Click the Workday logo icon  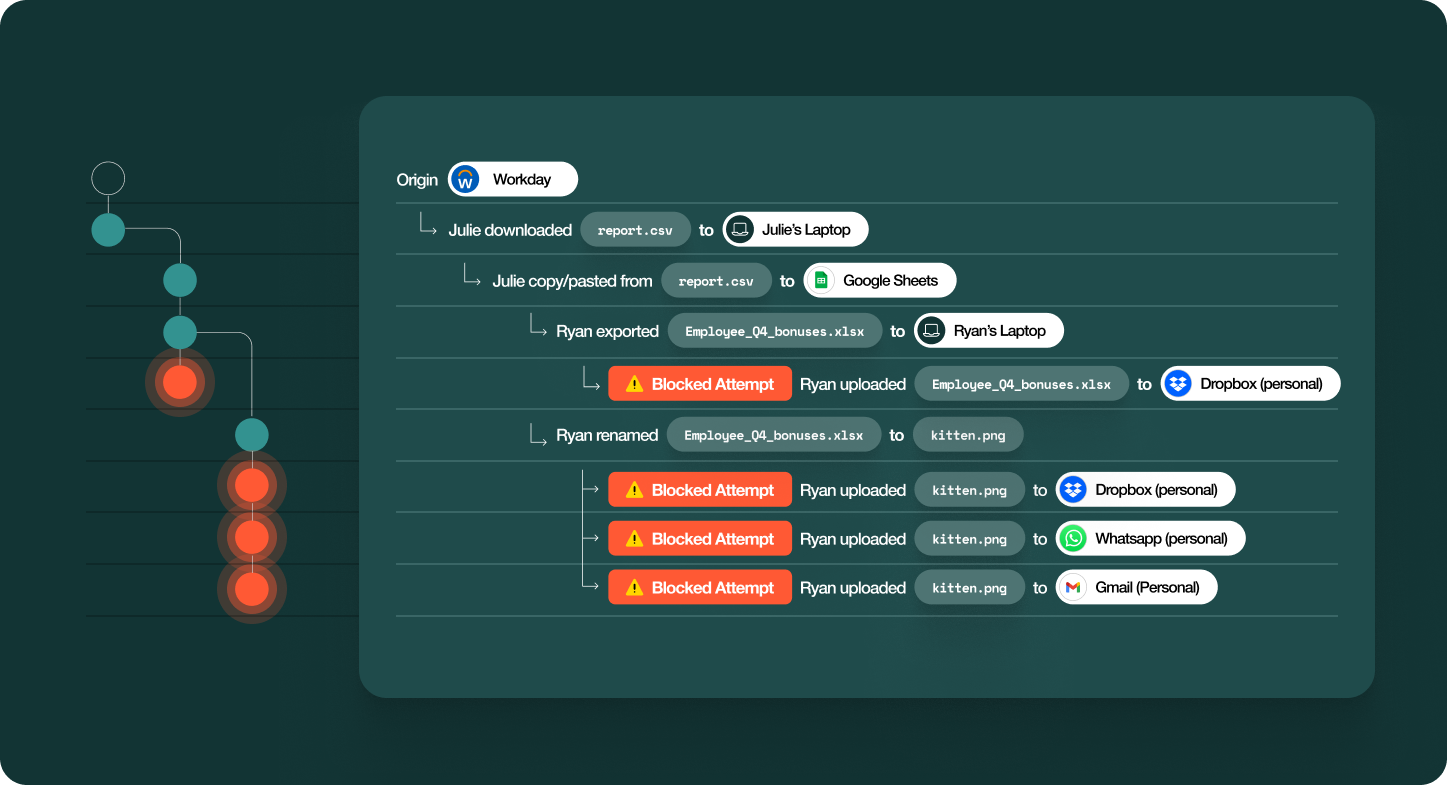[x=465, y=180]
